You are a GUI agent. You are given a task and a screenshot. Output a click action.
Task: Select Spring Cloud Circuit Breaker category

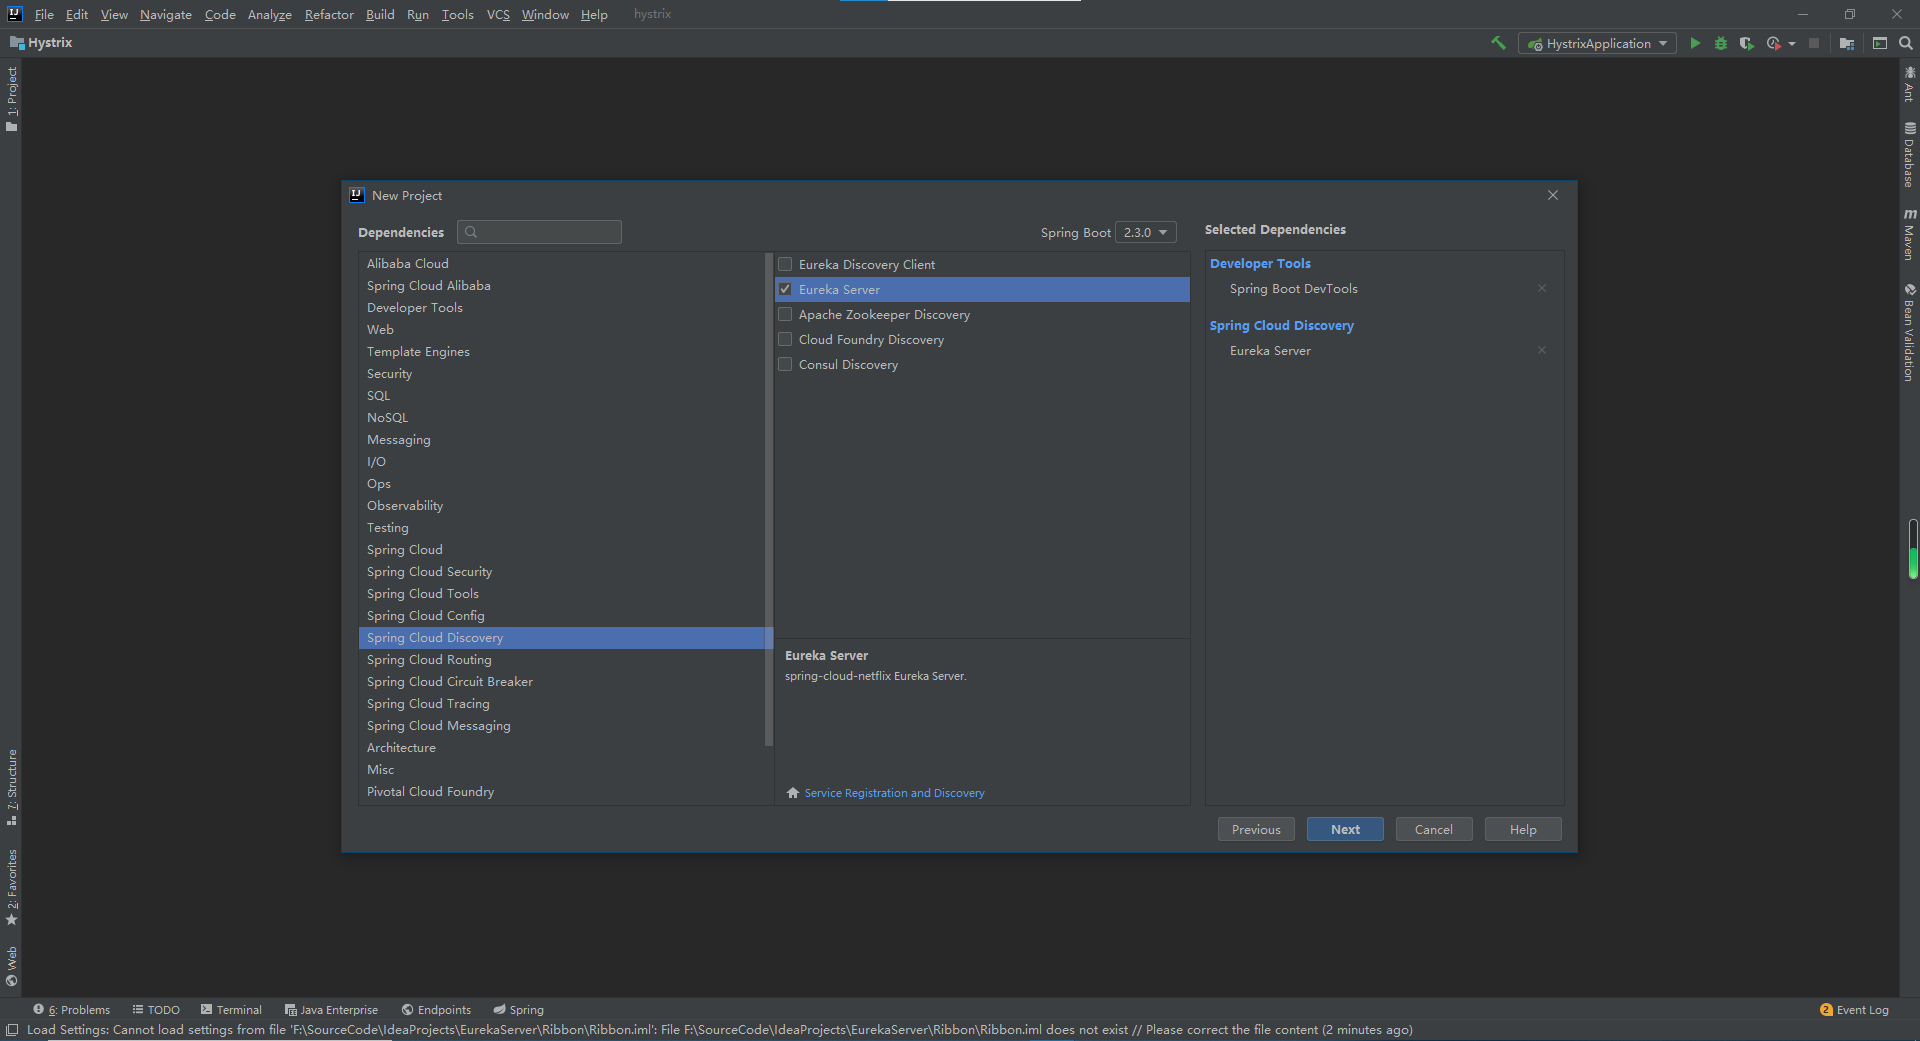pyautogui.click(x=562, y=681)
